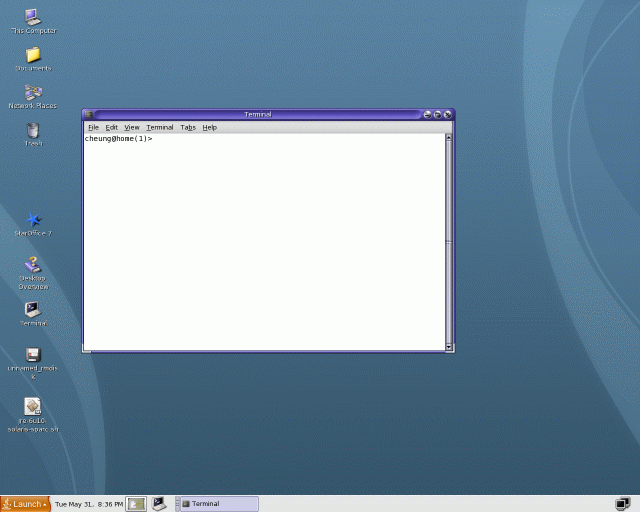Image resolution: width=640 pixels, height=512 pixels.
Task: Click the terminal launcher icon in the panel
Action: 159,504
